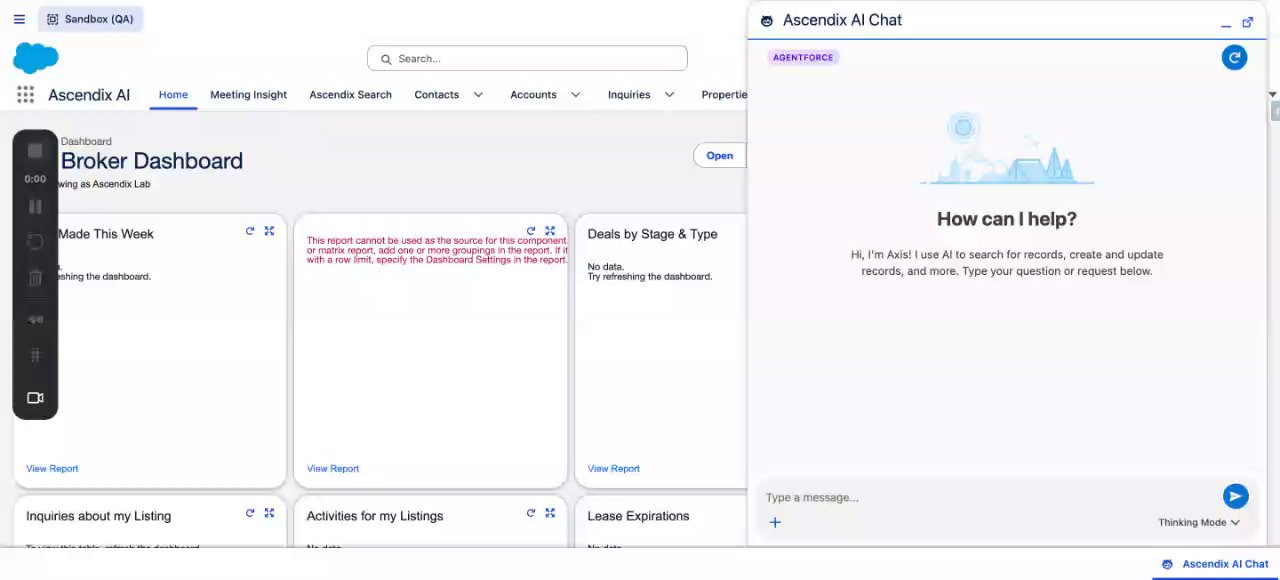This screenshot has width=1280, height=580.
Task: Refresh the card with the red report error
Action: pyautogui.click(x=531, y=231)
